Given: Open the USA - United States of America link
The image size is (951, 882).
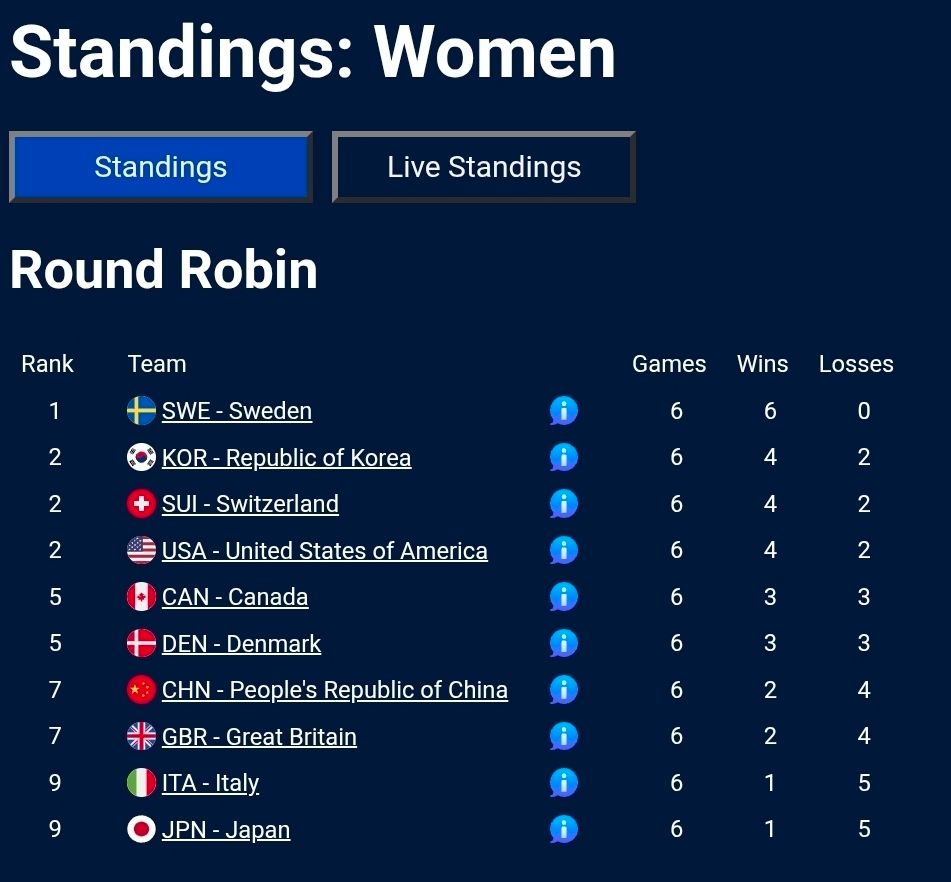Looking at the screenshot, I should [324, 551].
